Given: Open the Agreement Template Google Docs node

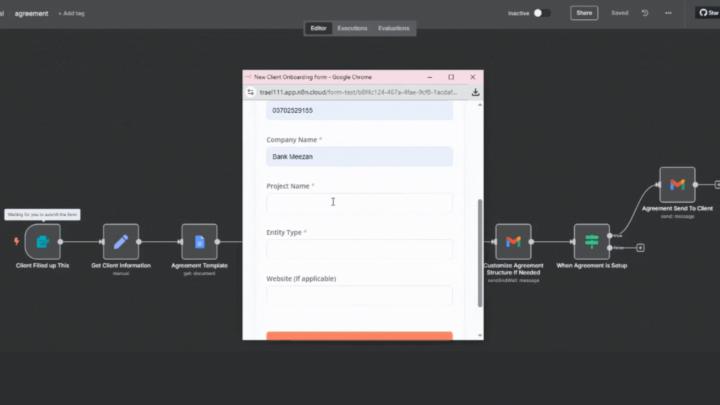Looking at the screenshot, I should 199,242.
